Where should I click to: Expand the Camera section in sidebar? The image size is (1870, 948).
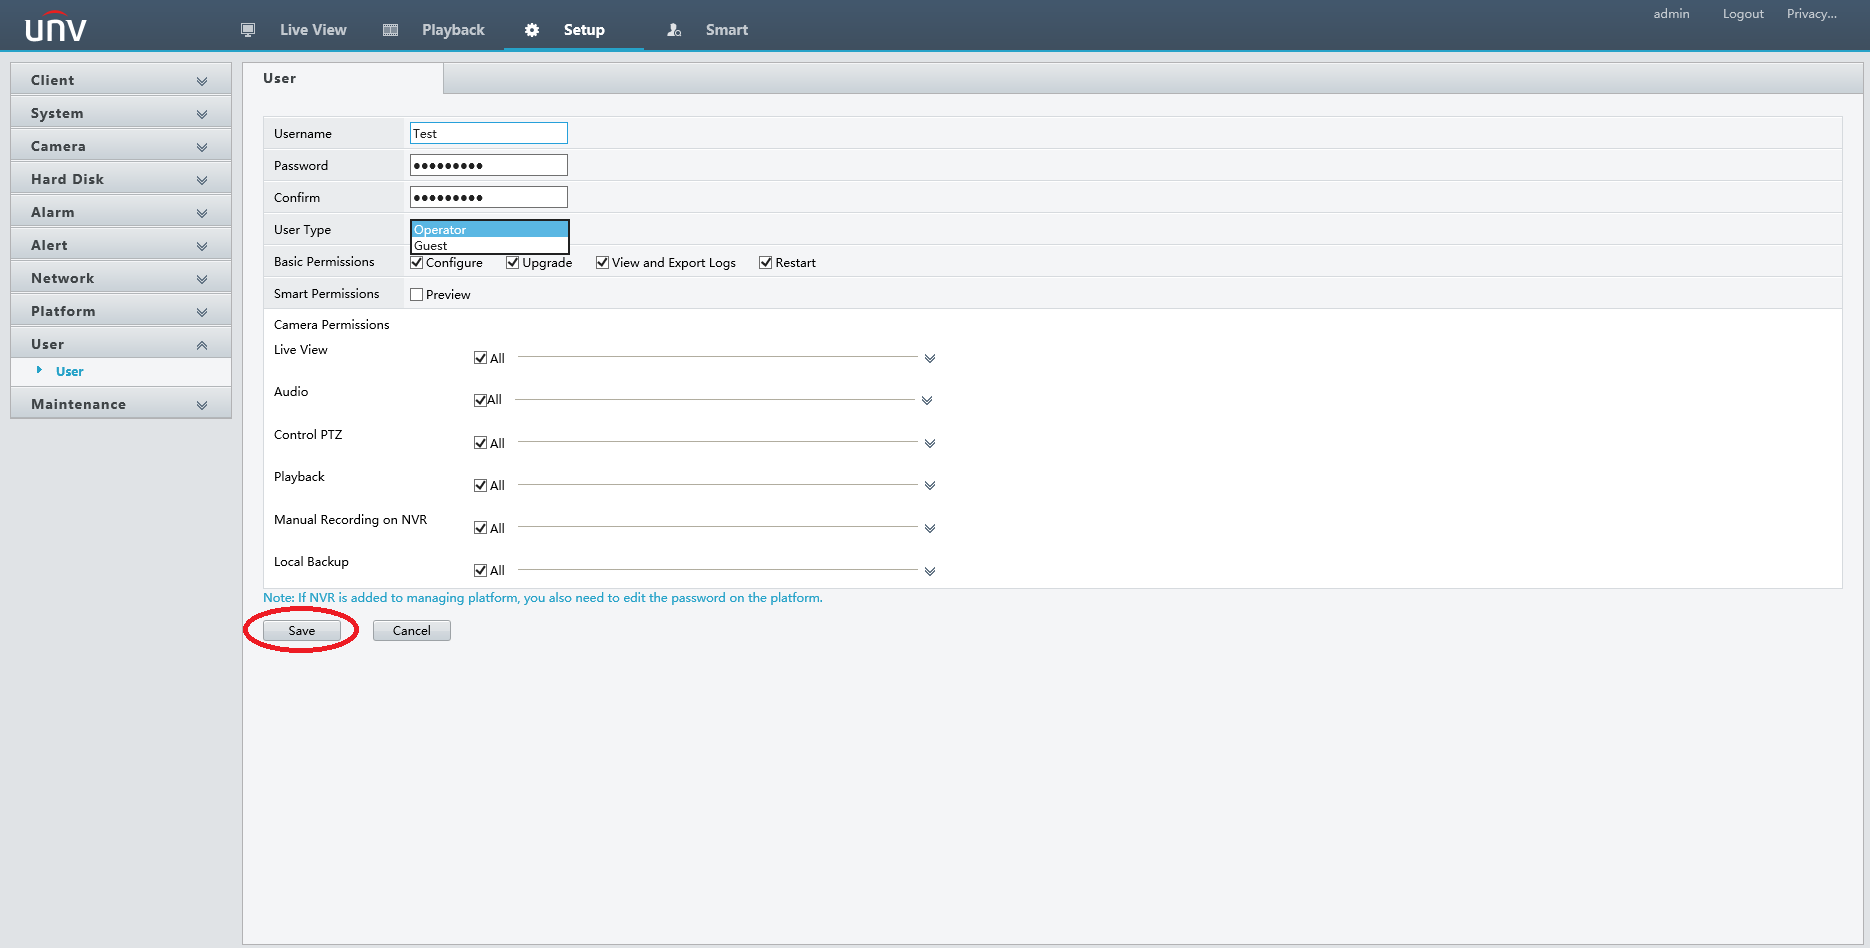(120, 145)
